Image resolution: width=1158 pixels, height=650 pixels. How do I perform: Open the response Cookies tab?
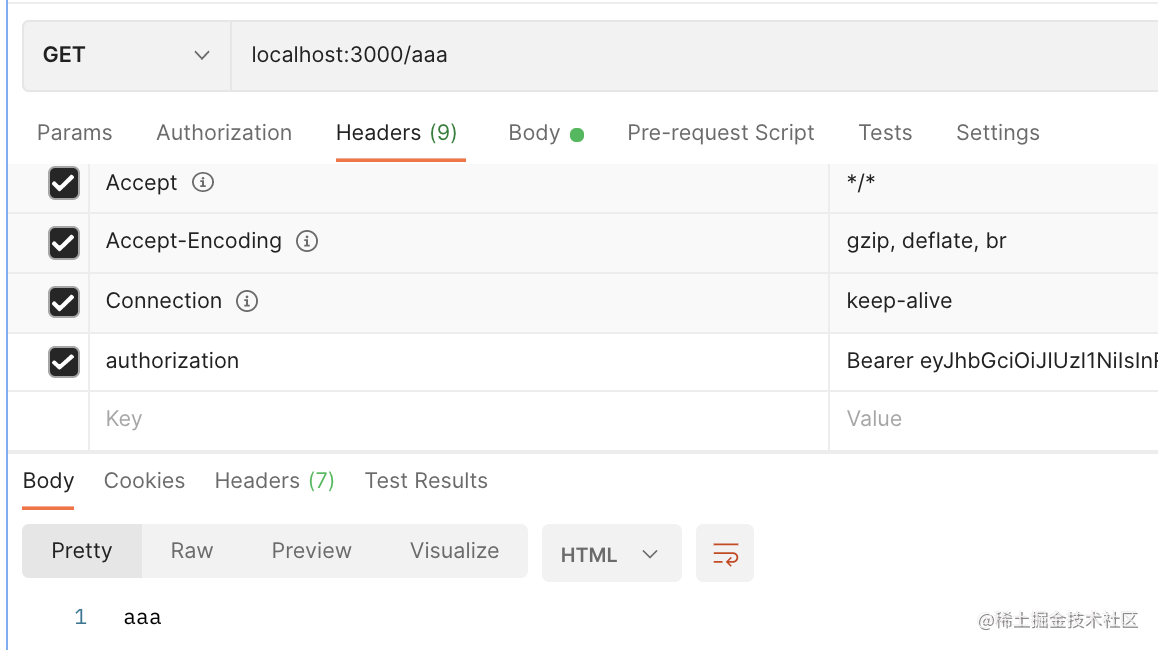tap(144, 481)
